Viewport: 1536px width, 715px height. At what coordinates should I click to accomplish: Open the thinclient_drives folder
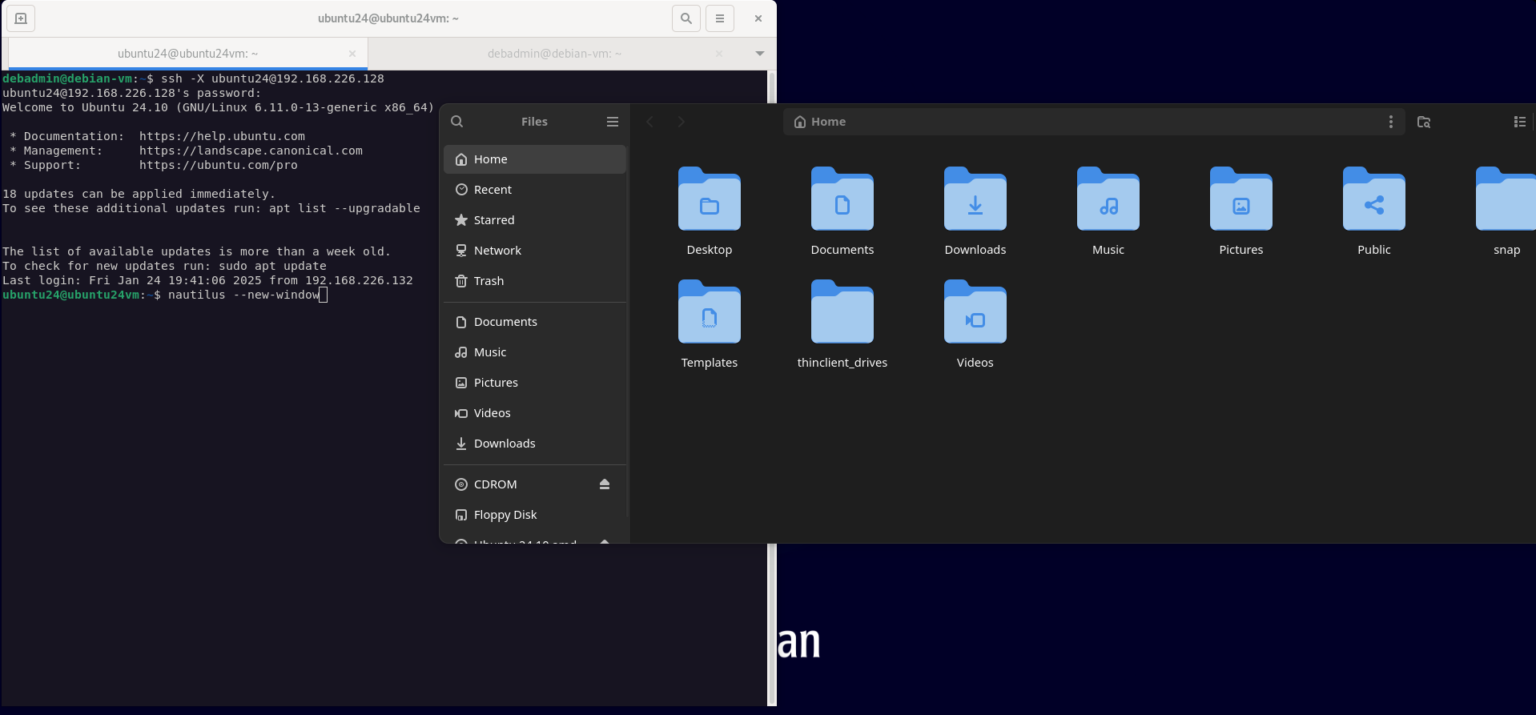point(842,324)
